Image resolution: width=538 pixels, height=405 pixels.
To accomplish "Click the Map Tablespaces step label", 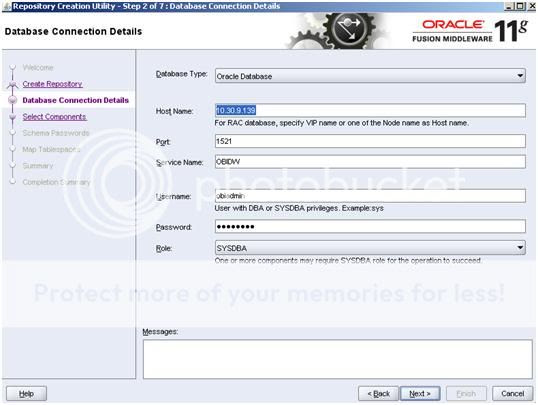I will 51,149.
